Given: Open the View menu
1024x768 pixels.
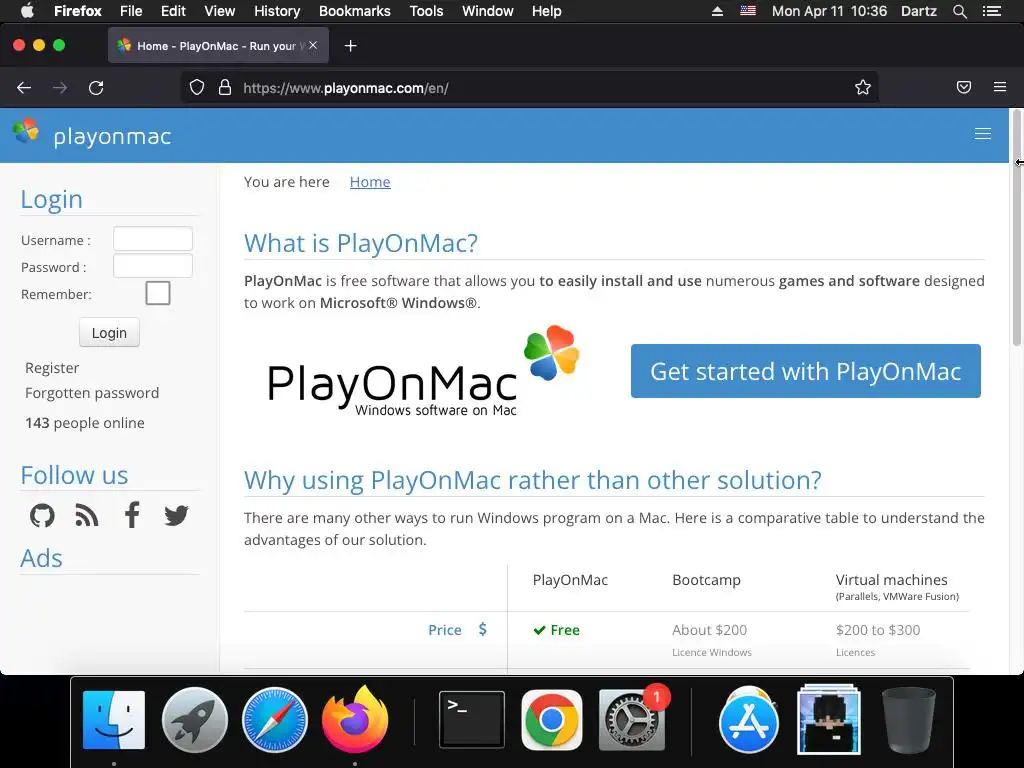Looking at the screenshot, I should pyautogui.click(x=219, y=11).
